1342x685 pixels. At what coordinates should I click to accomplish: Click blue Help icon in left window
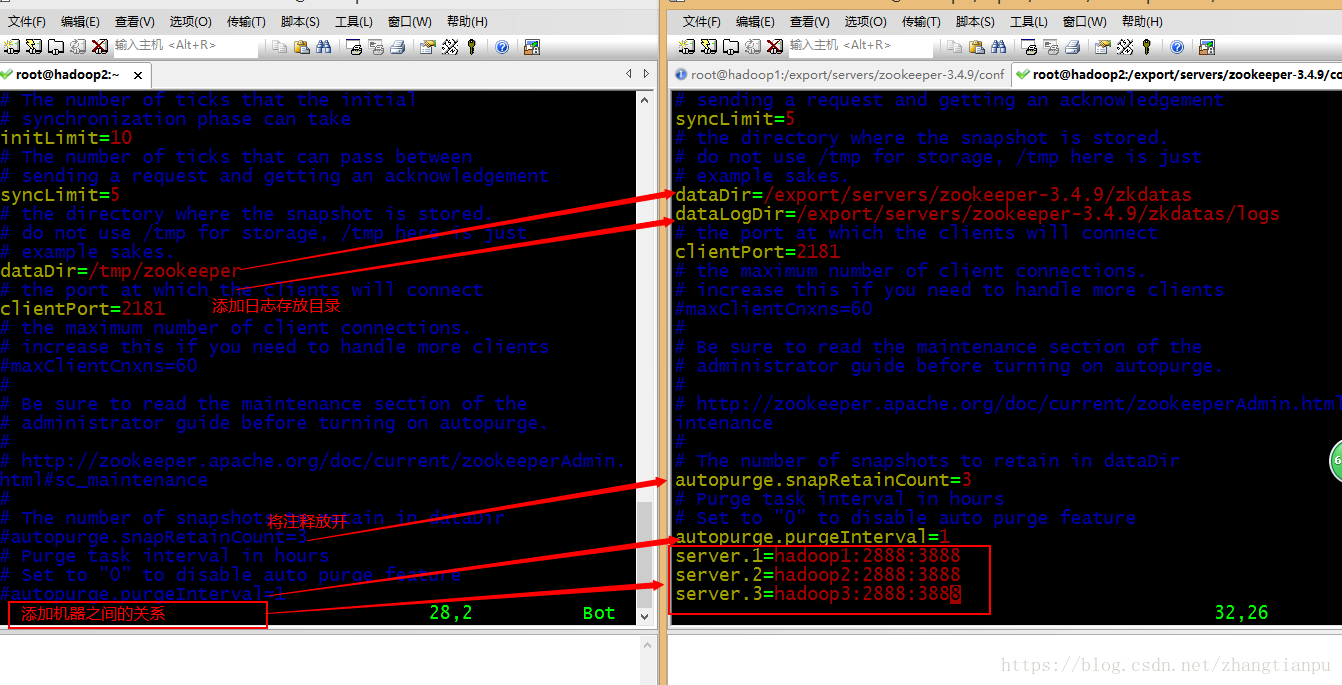pos(502,46)
